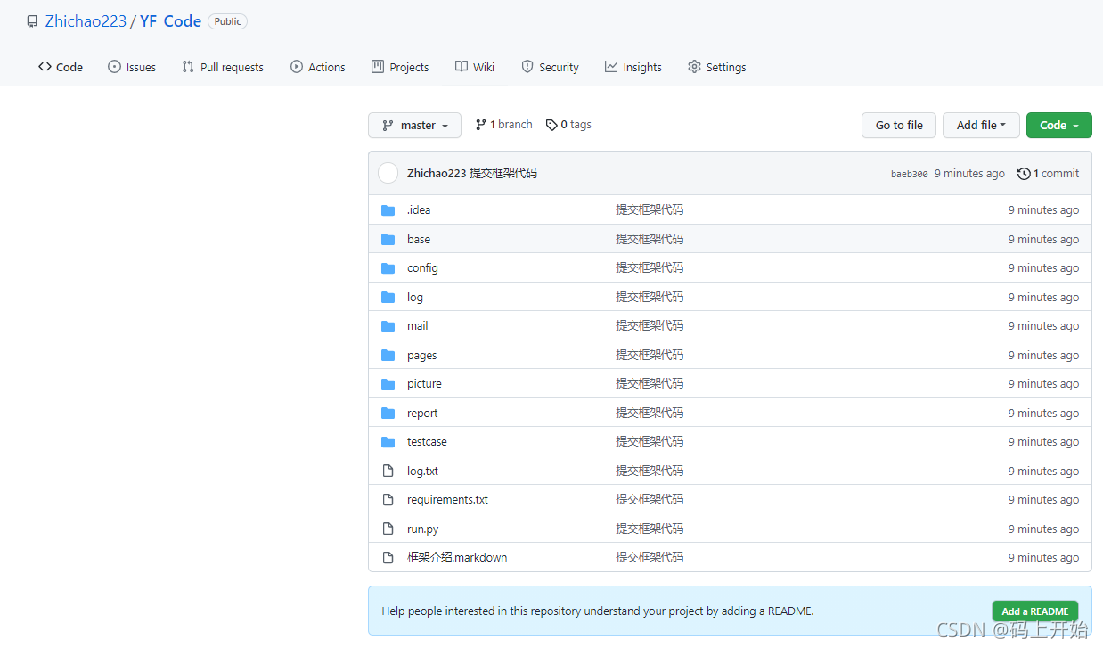Open the log folder

415,297
